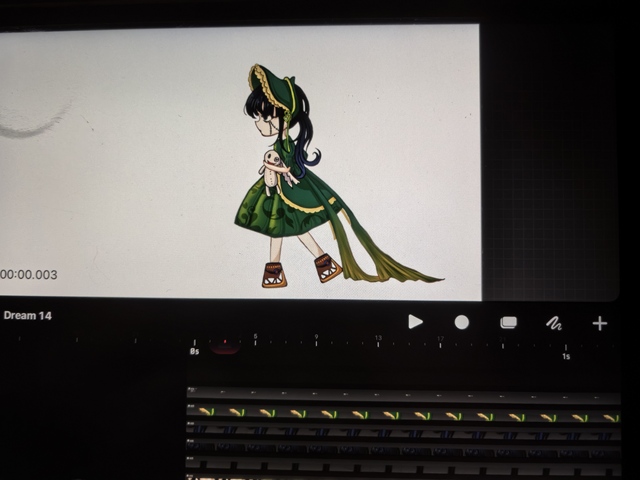Viewport: 640px width, 480px height.
Task: Select the bottom-most visible timeline track
Action: pyautogui.click(x=400, y=466)
